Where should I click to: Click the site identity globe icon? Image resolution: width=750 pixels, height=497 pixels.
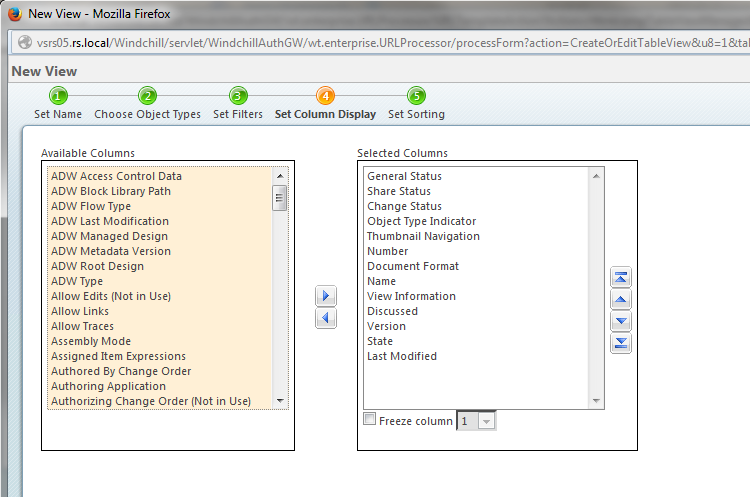coord(25,43)
